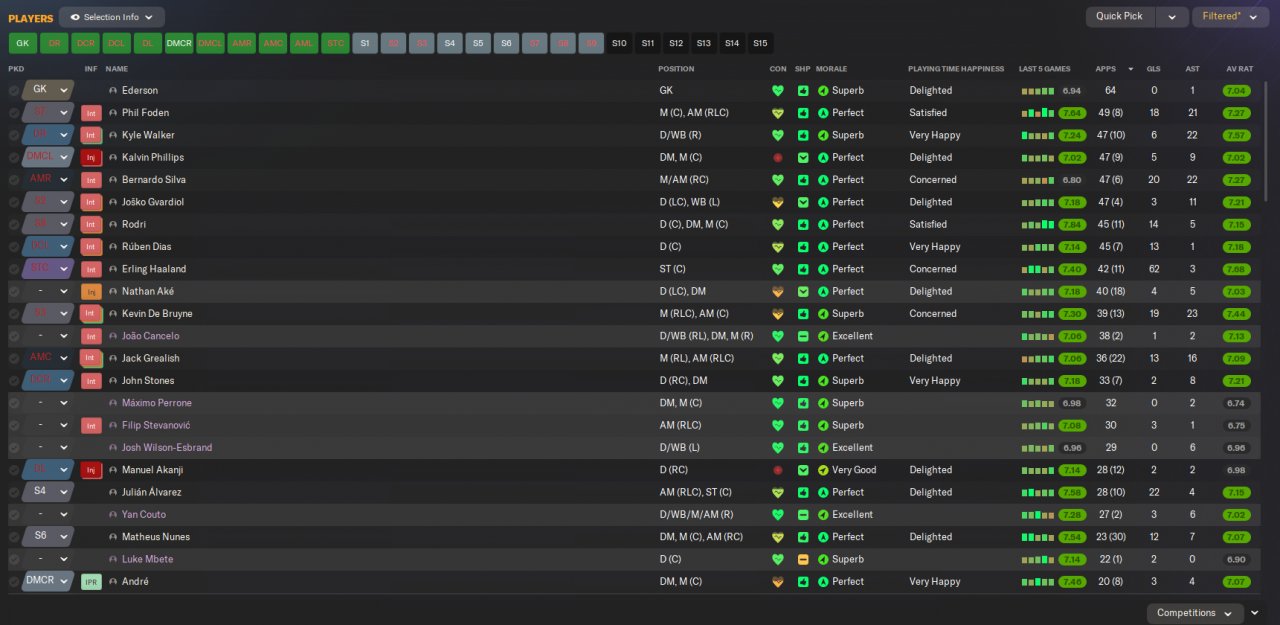Select the DMCR position slot tab

(x=179, y=43)
